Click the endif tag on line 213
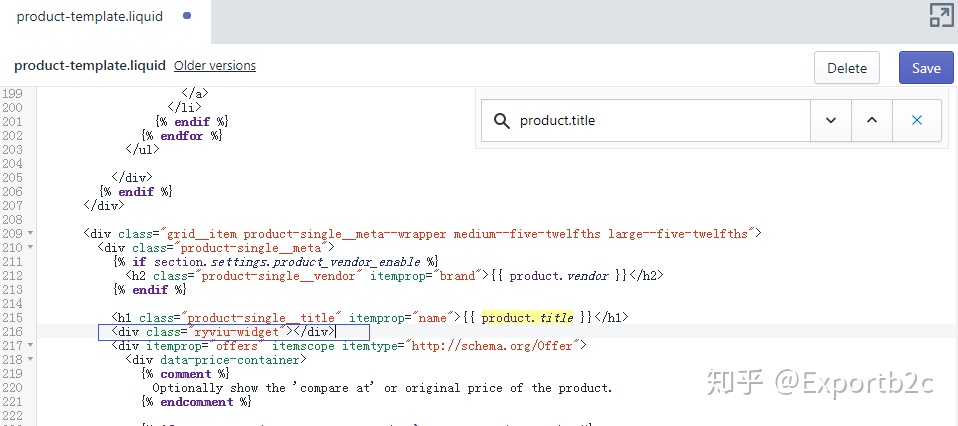The height and width of the screenshot is (426, 958). [x=149, y=290]
